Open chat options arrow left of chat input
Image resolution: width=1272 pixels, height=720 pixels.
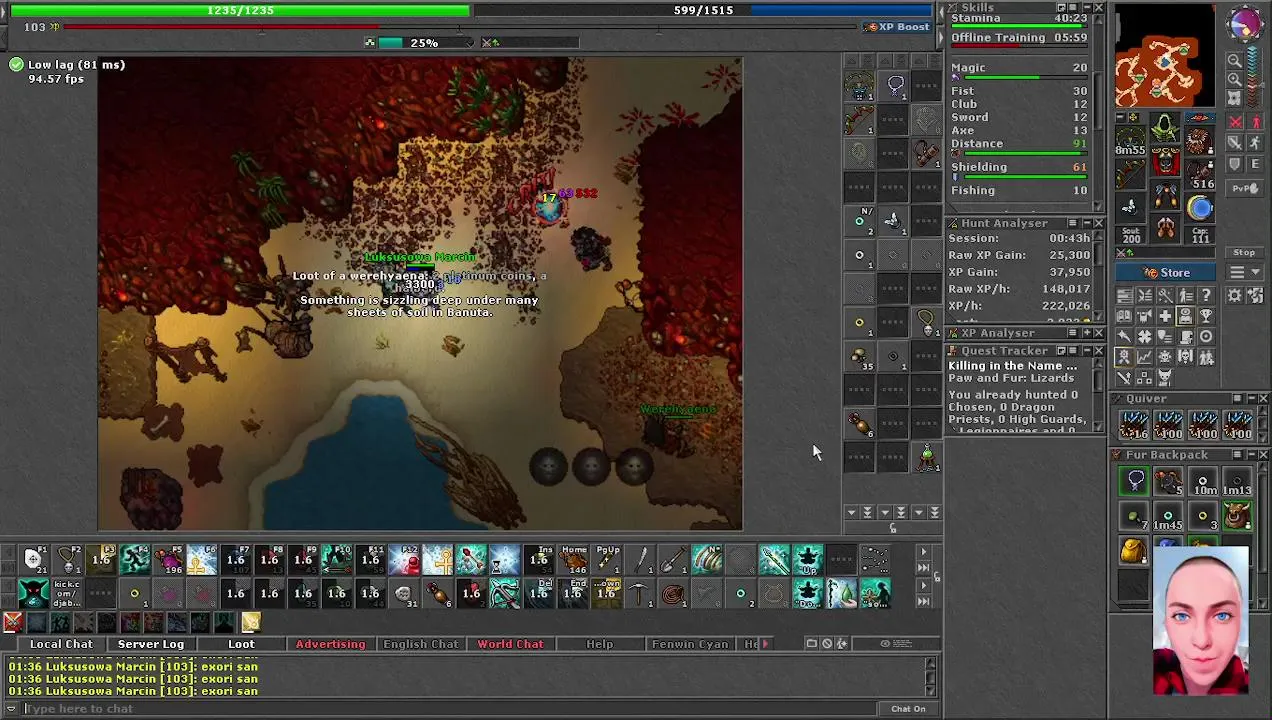click(11, 708)
